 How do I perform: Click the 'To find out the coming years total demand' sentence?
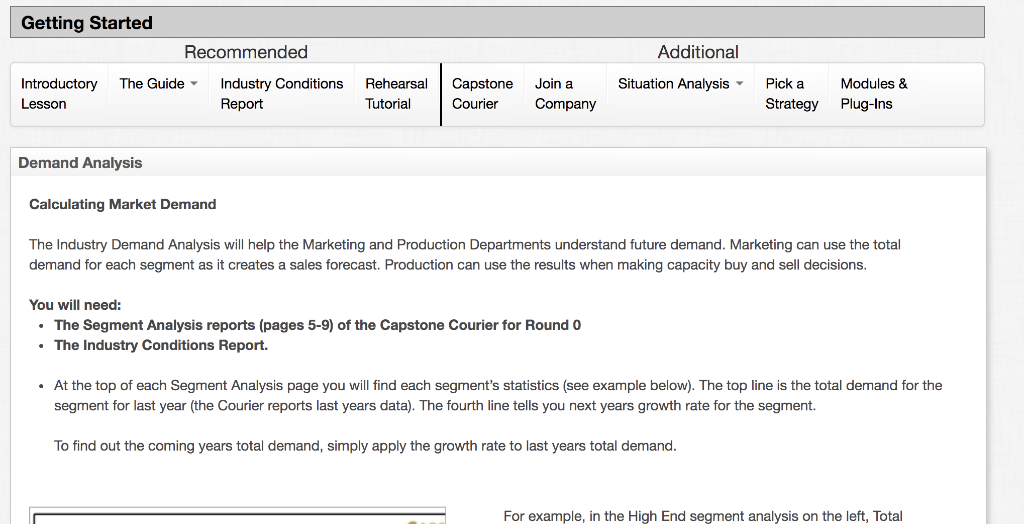click(365, 446)
